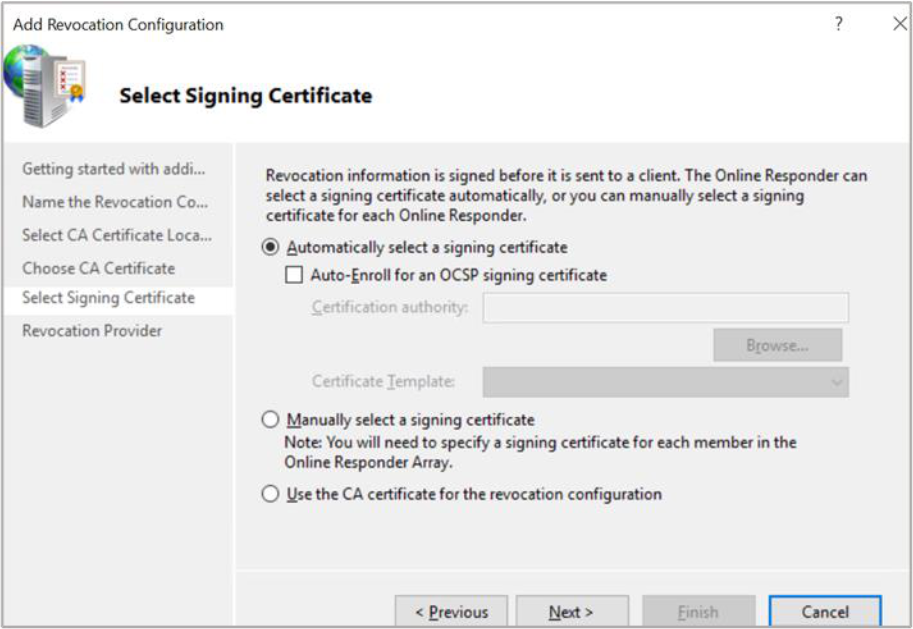Go to Getting started step
The image size is (913, 629).
click(x=113, y=169)
